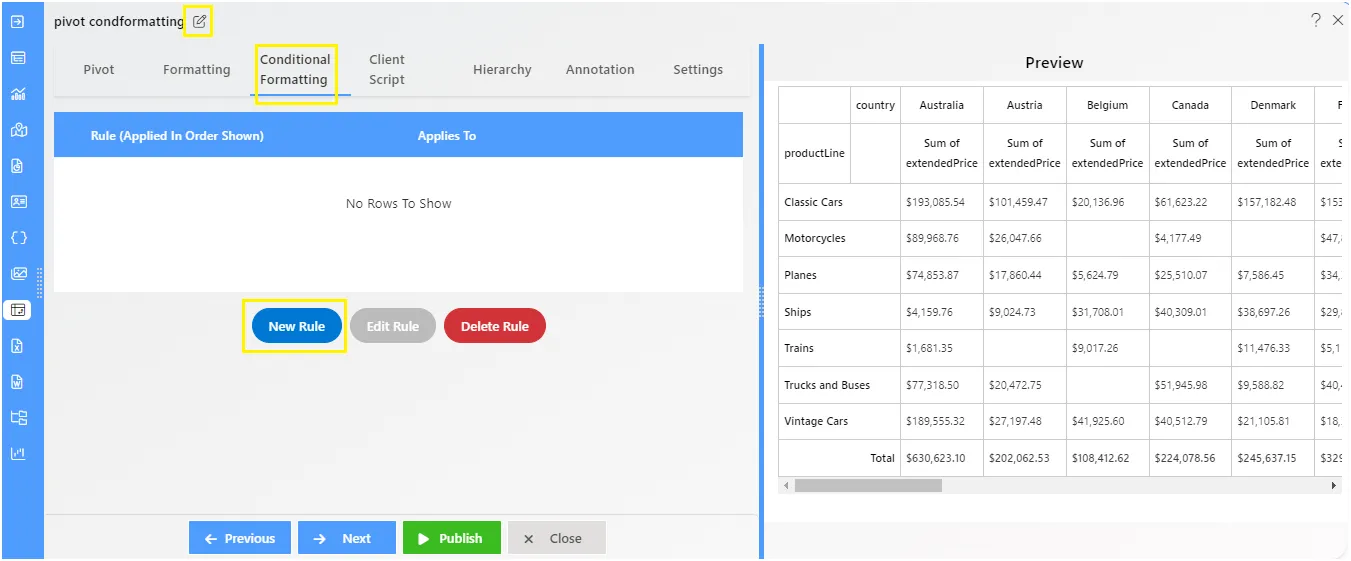
Task: Click the Applies To column header
Action: (447, 136)
